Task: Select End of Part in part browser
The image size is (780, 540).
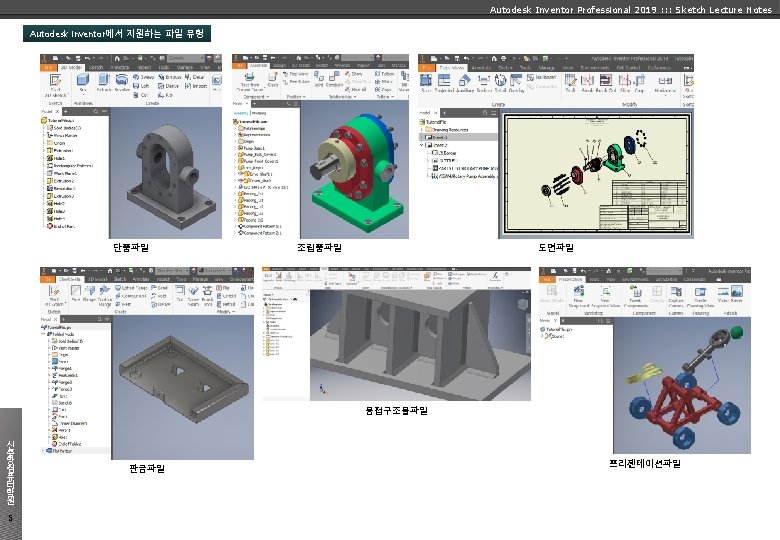Action: (x=61, y=226)
